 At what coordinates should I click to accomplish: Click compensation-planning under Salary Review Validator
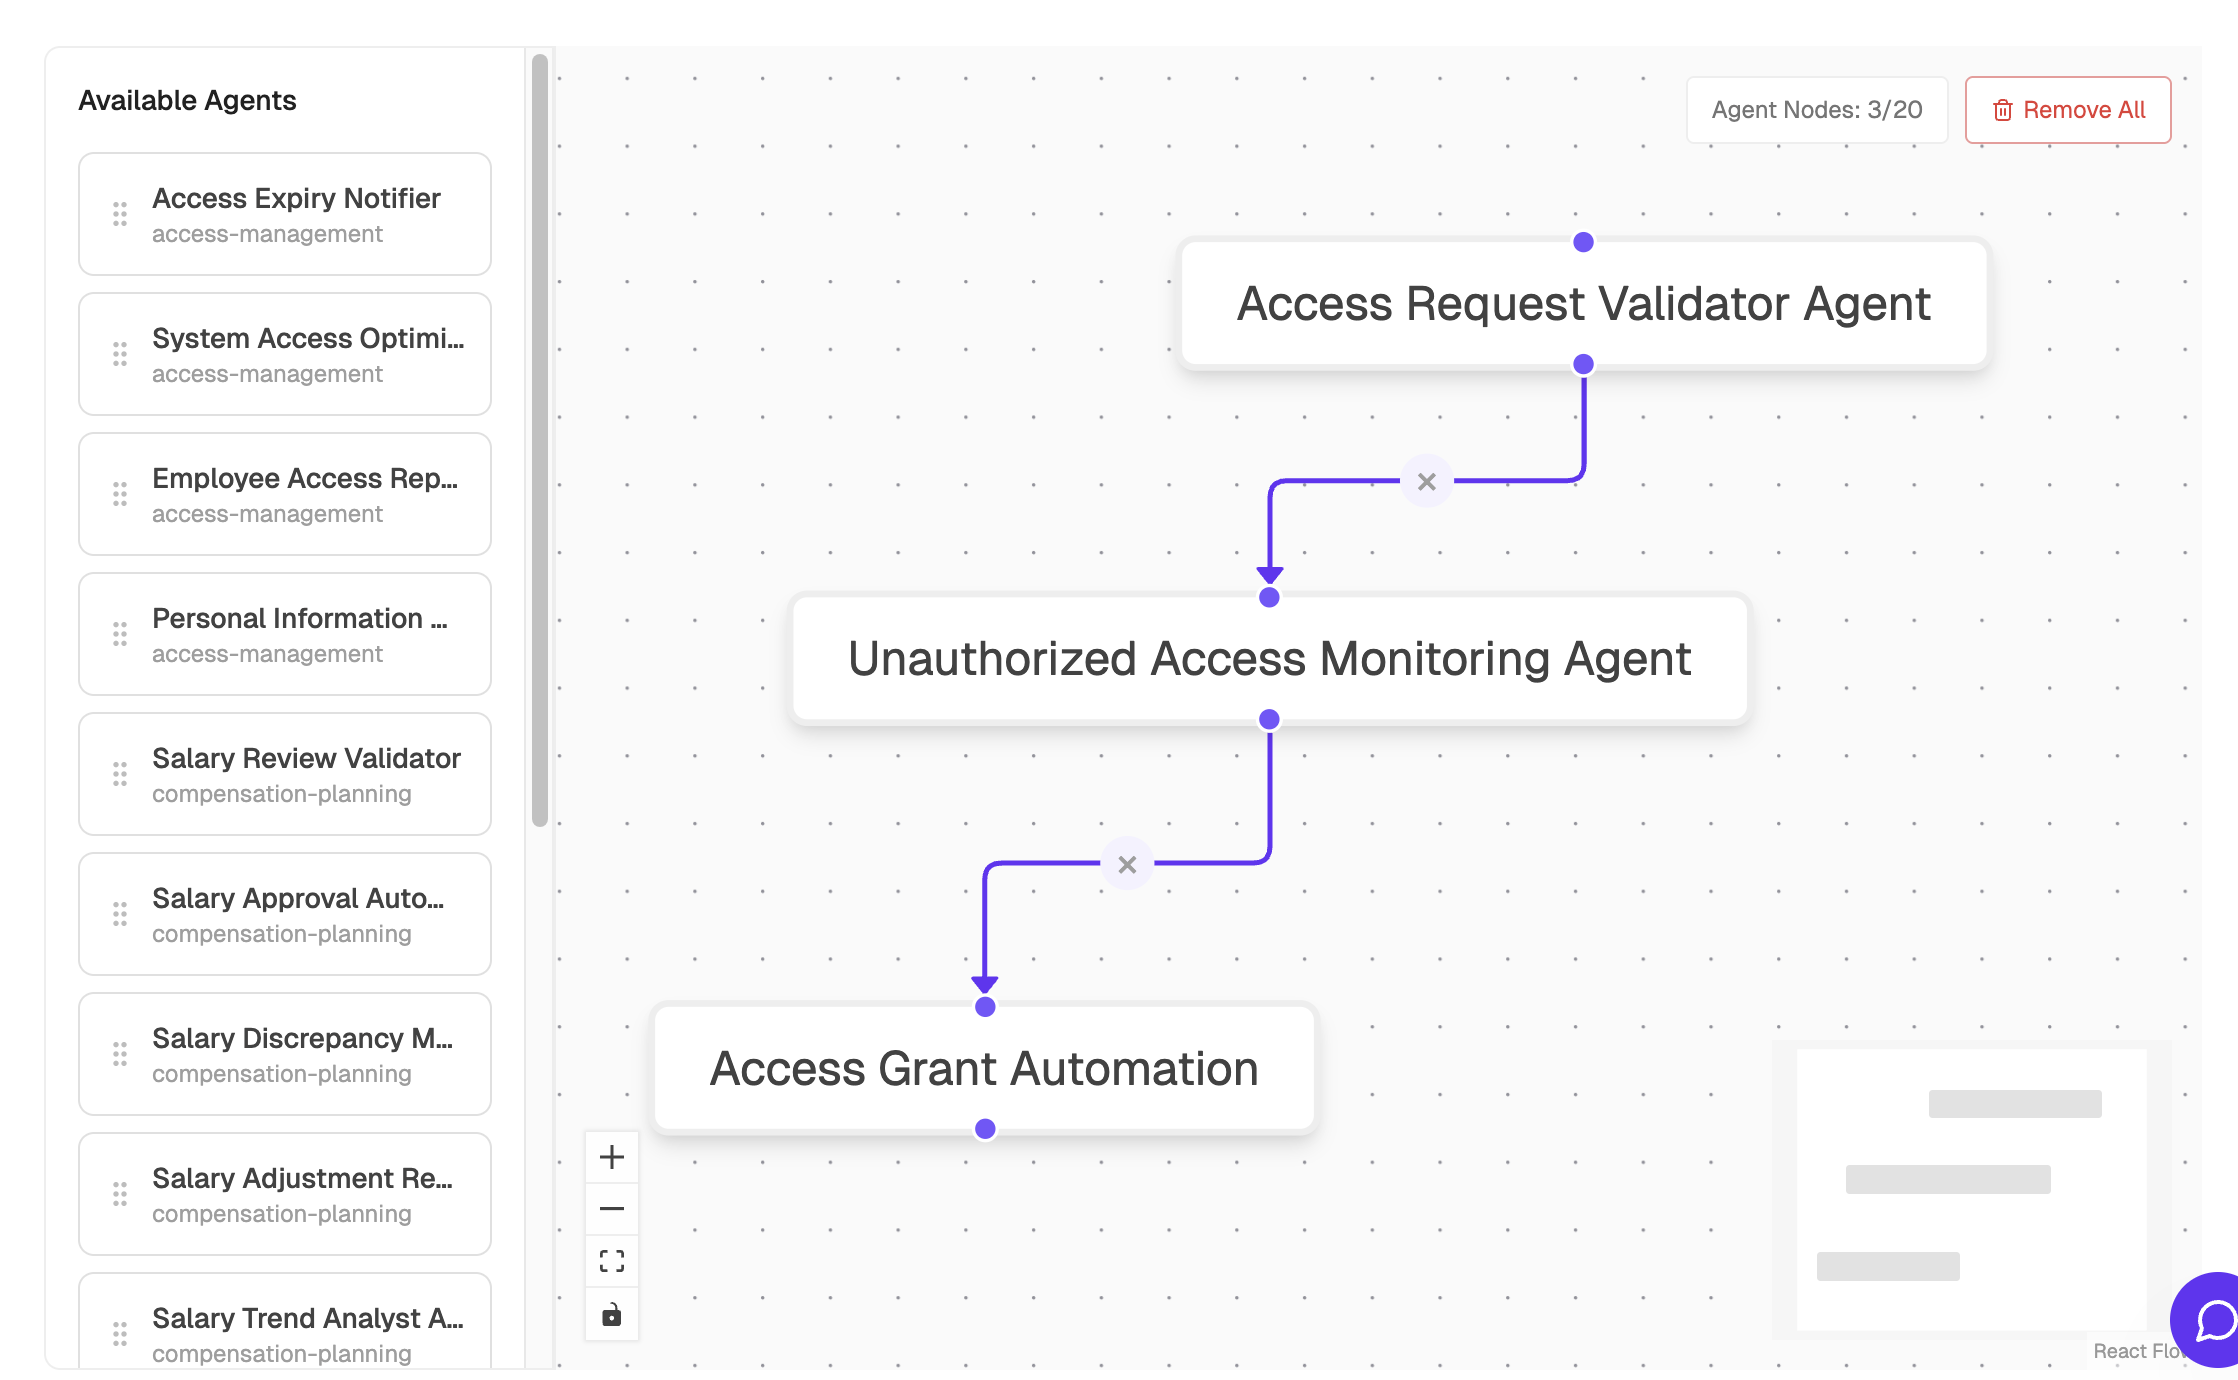(x=282, y=794)
